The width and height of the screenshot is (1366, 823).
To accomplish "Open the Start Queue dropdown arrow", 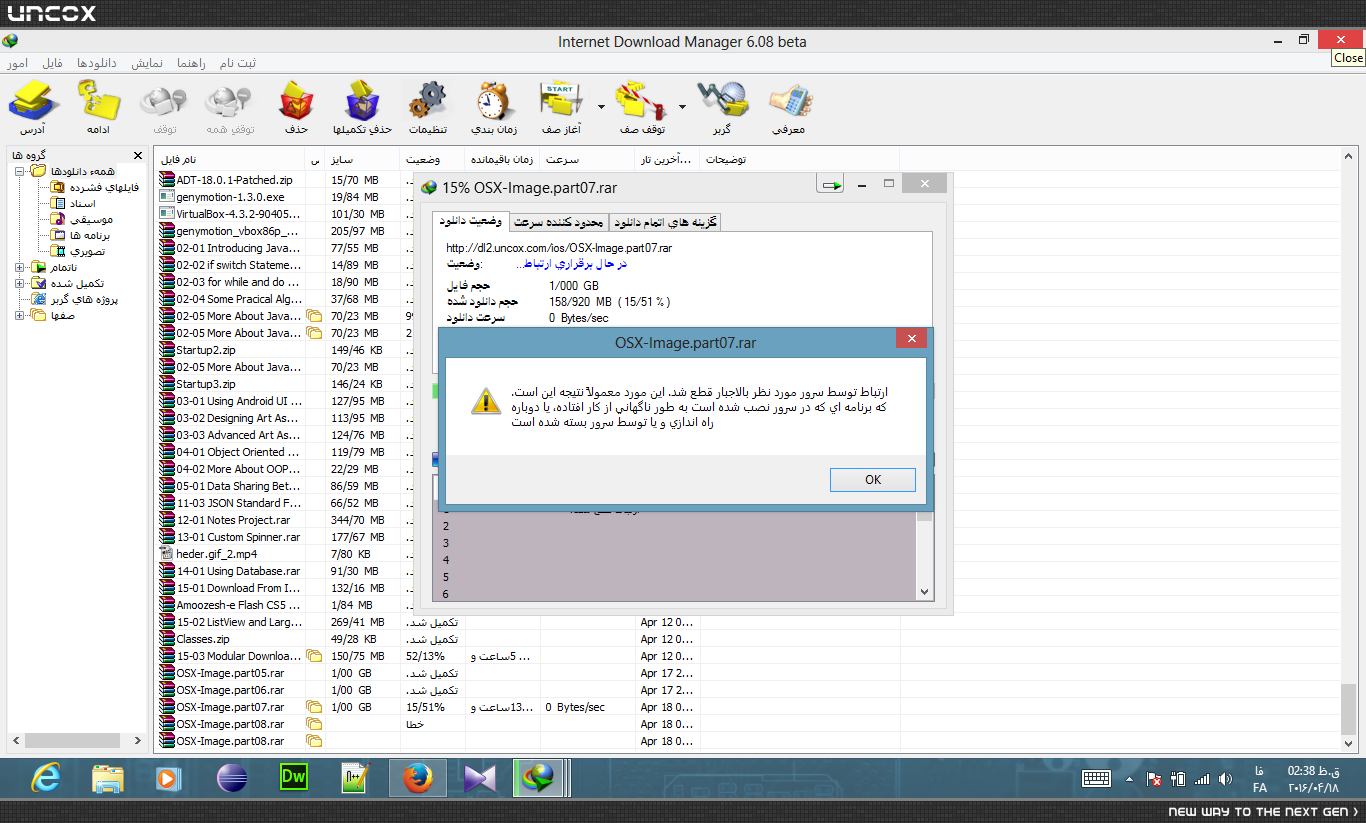I will coord(601,105).
